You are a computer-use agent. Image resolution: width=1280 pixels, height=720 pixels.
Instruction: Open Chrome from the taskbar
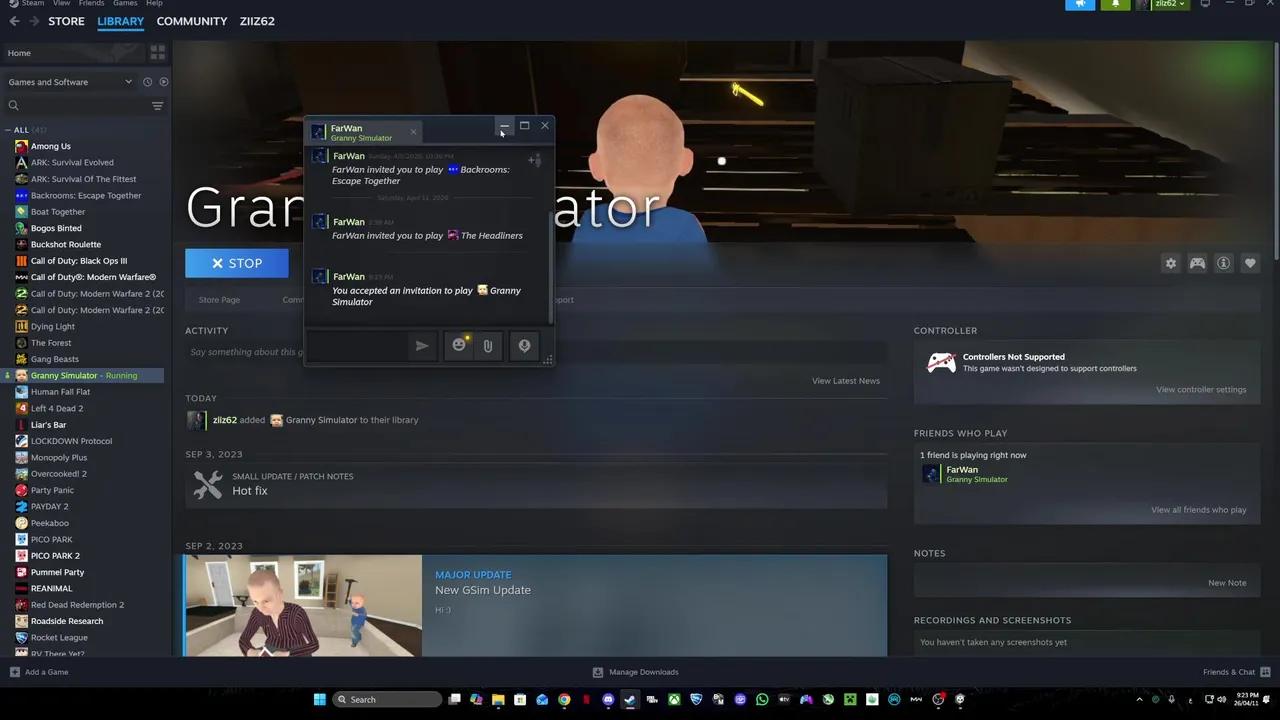pyautogui.click(x=564, y=699)
